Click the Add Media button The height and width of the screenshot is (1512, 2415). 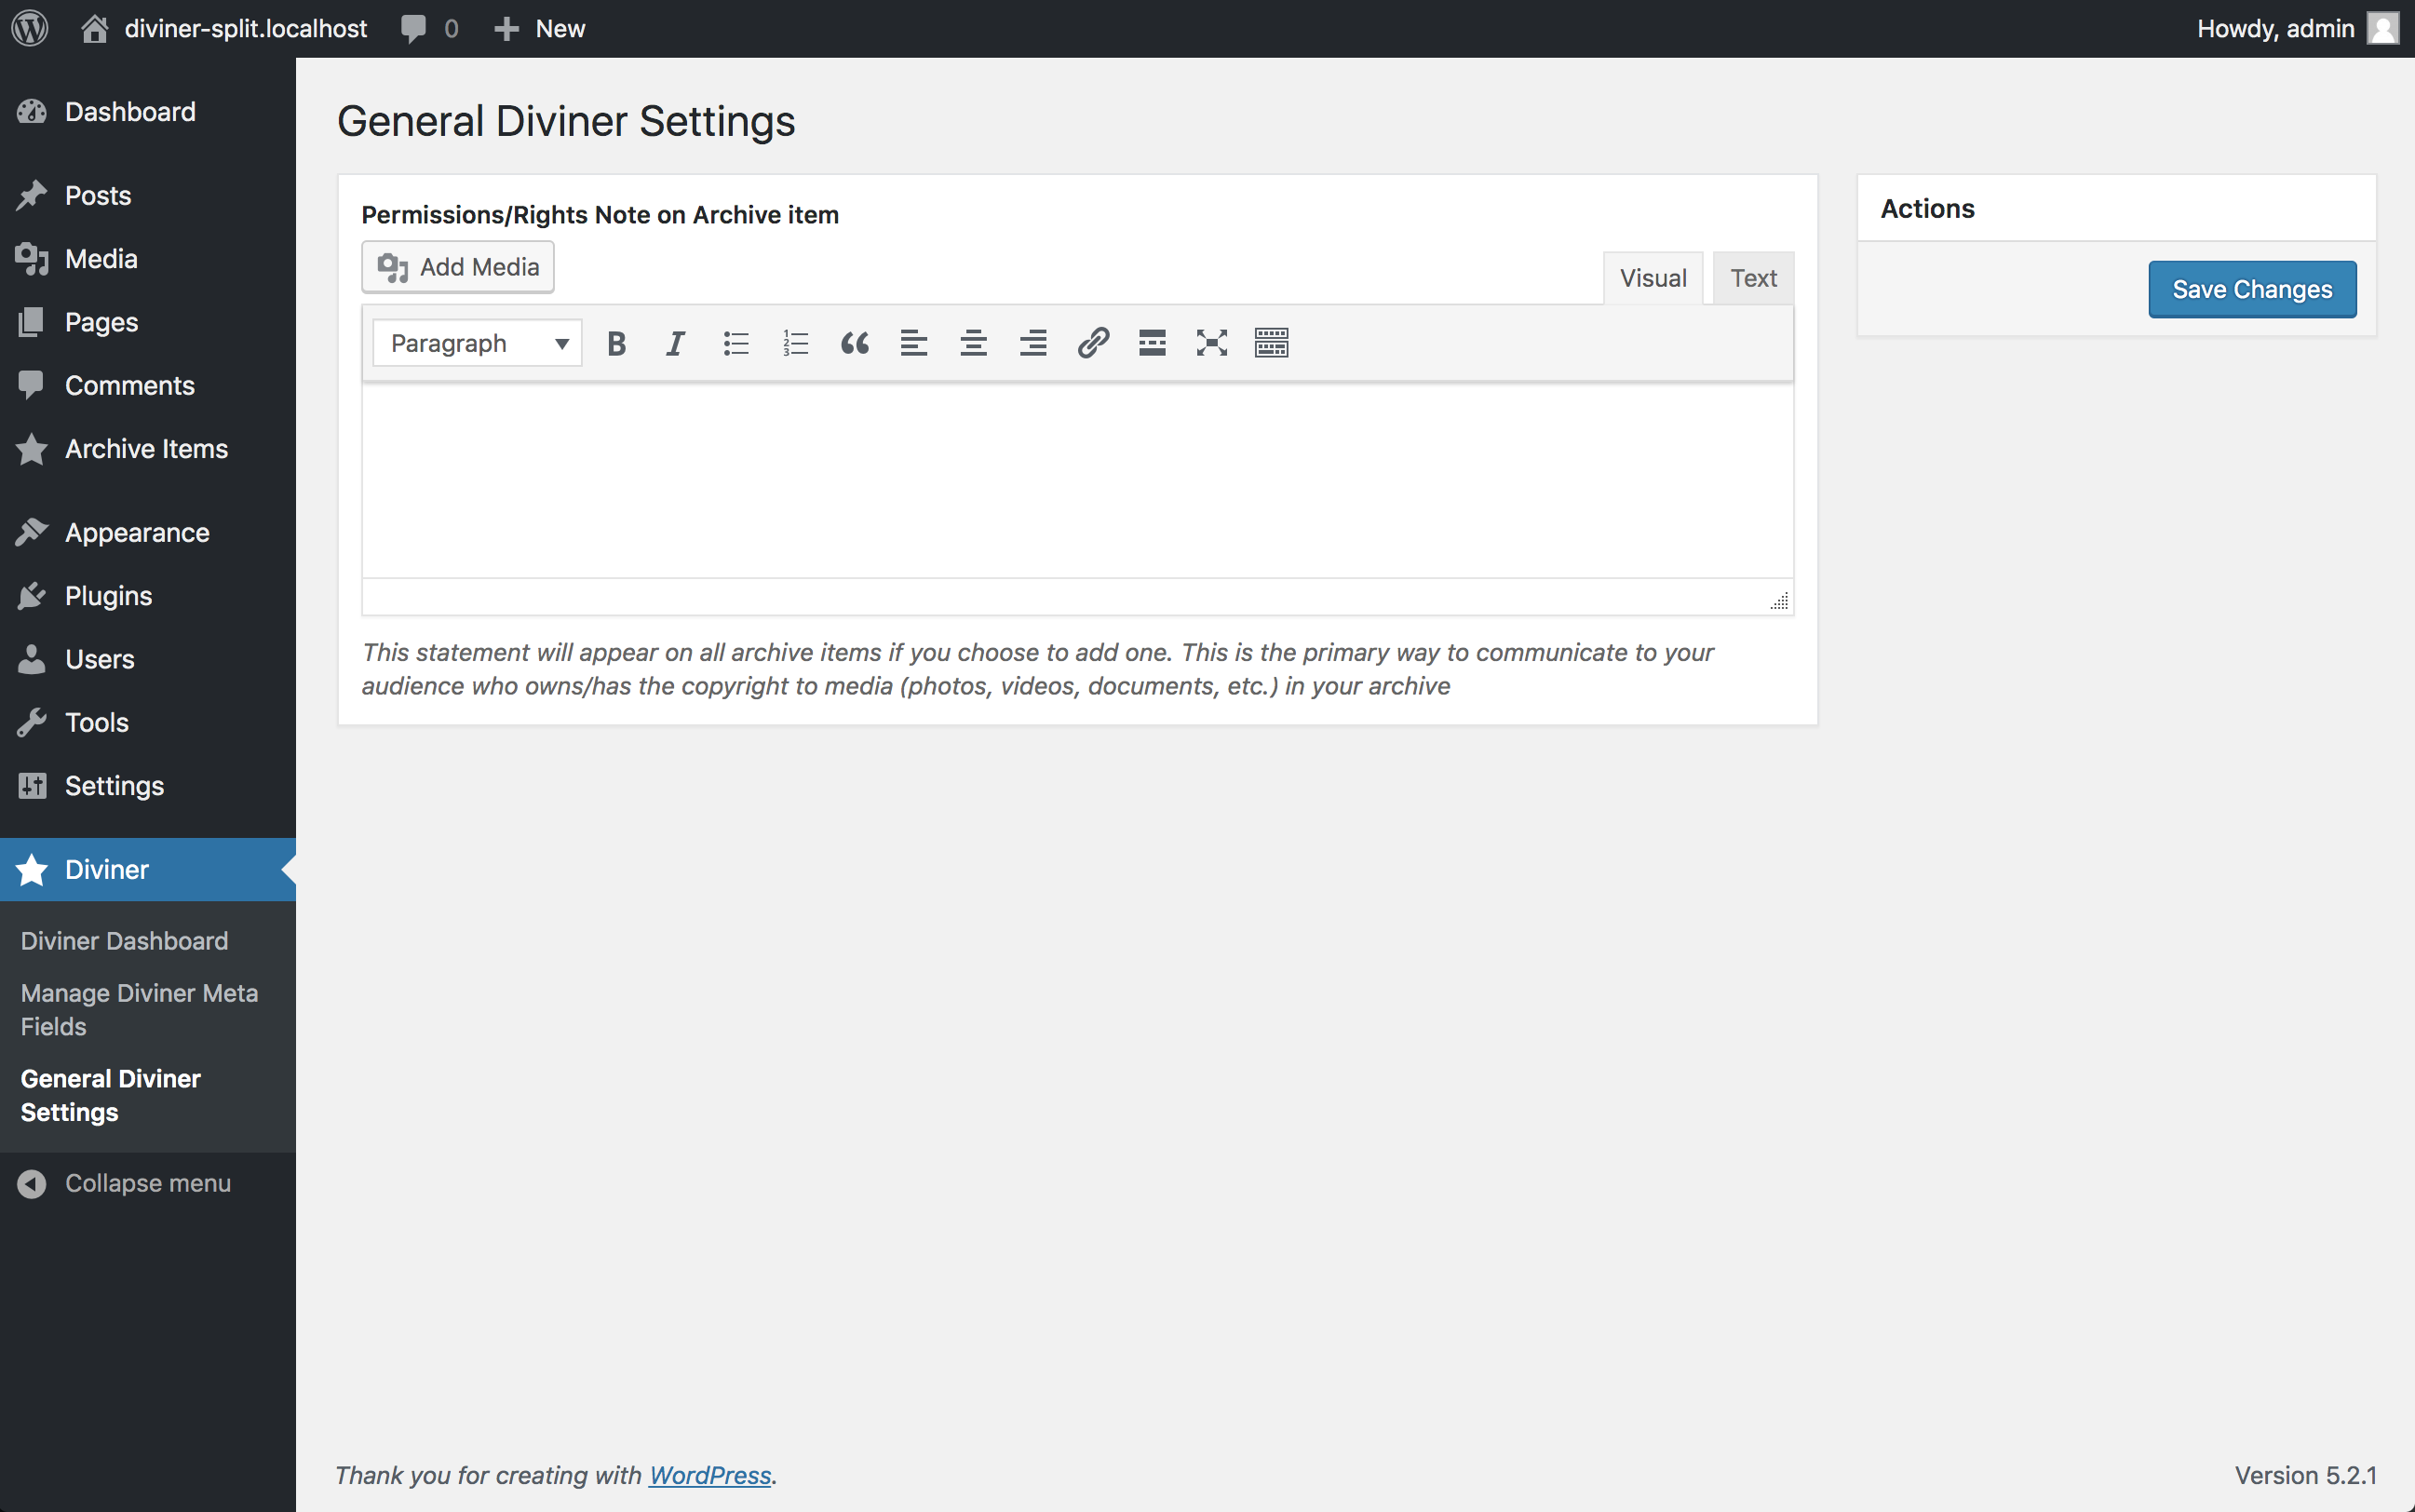click(x=458, y=267)
